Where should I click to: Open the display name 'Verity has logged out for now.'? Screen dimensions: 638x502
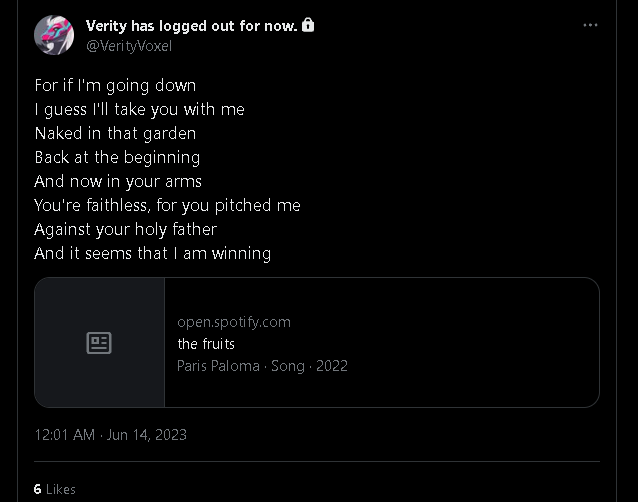point(191,26)
